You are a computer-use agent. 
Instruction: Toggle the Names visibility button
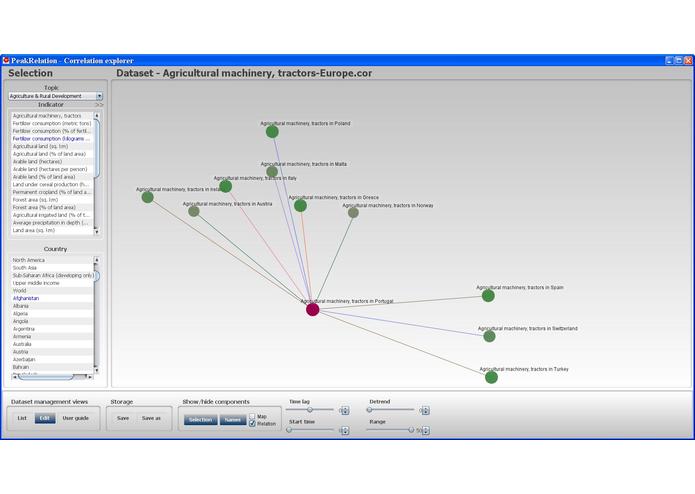click(233, 420)
